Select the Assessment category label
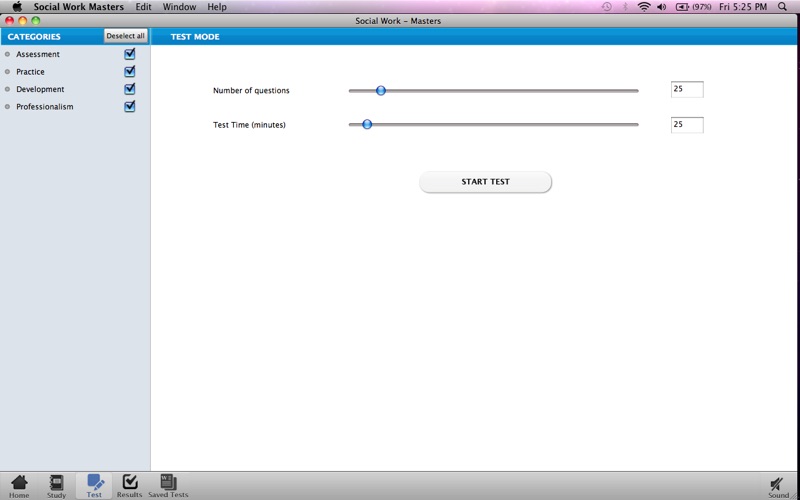800x500 pixels. 38,54
